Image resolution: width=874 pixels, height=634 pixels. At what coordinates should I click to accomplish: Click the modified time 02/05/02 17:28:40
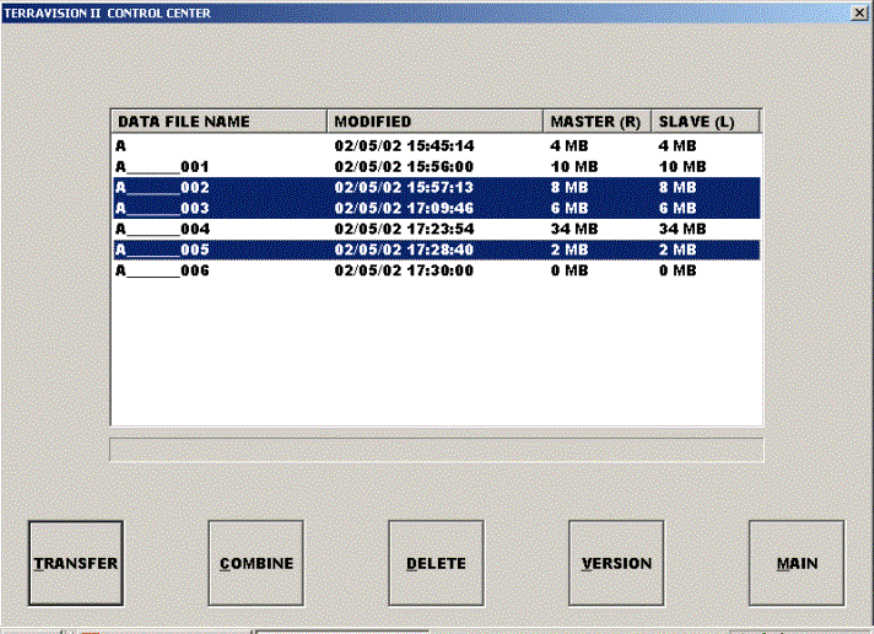click(404, 249)
